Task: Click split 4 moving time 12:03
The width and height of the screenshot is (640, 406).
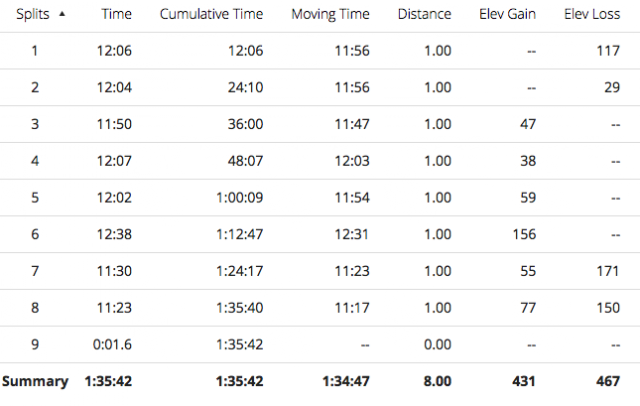Action: point(352,161)
